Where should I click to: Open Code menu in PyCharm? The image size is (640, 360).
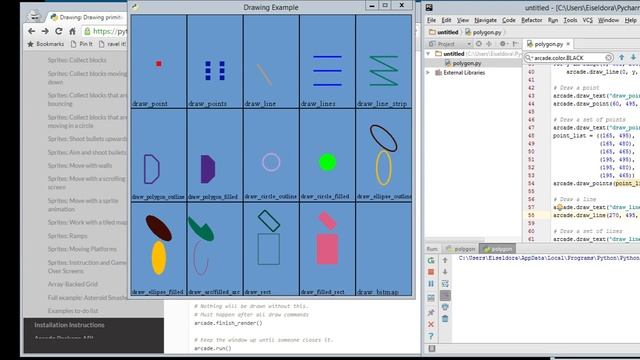click(x=509, y=20)
